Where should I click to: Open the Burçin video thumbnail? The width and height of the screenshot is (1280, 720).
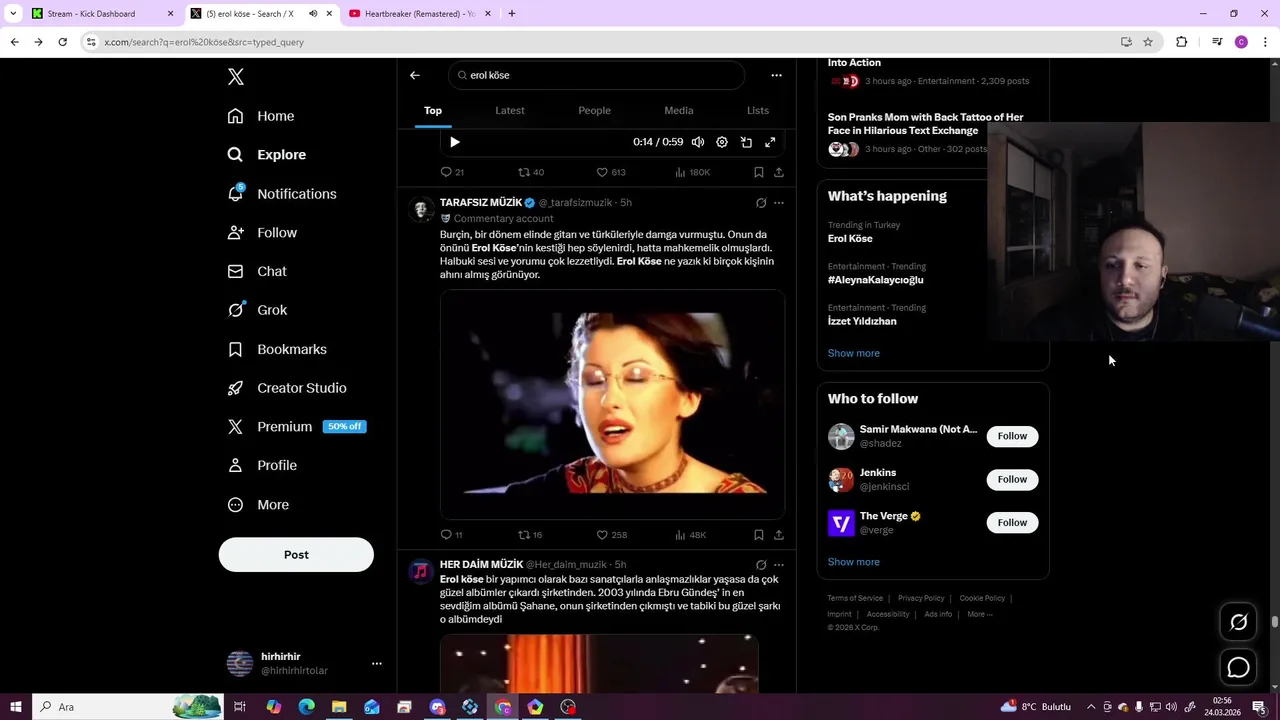612,404
